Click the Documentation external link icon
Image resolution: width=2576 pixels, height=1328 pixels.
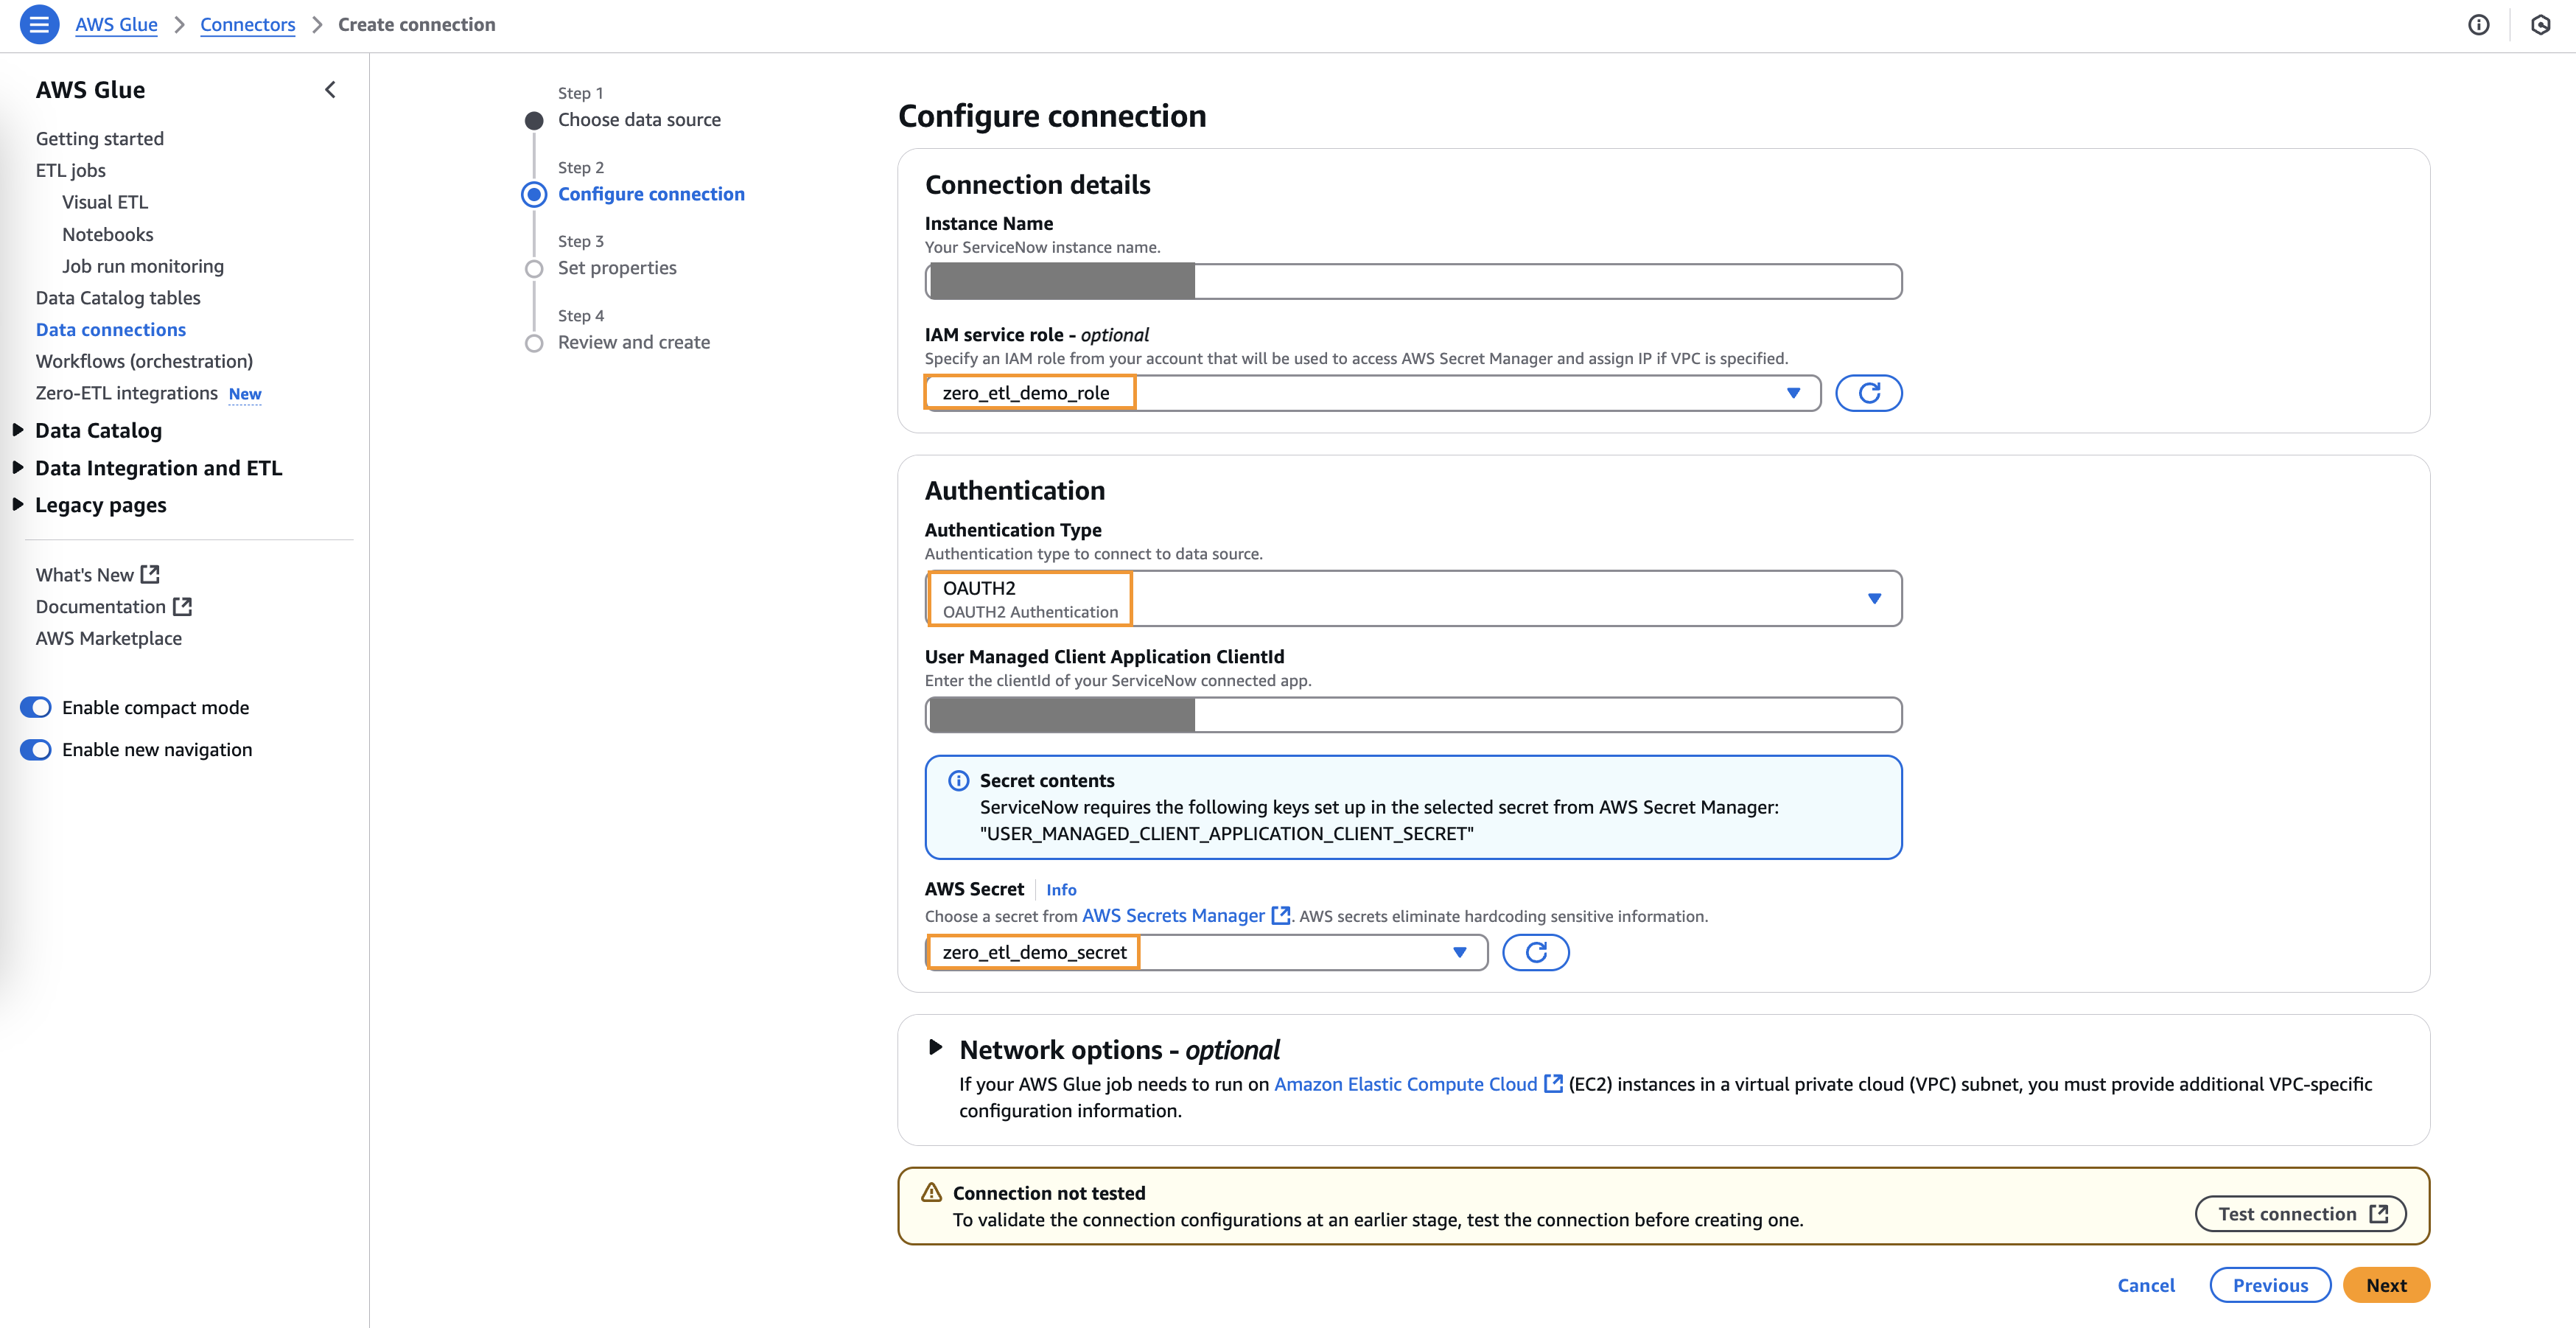(182, 606)
